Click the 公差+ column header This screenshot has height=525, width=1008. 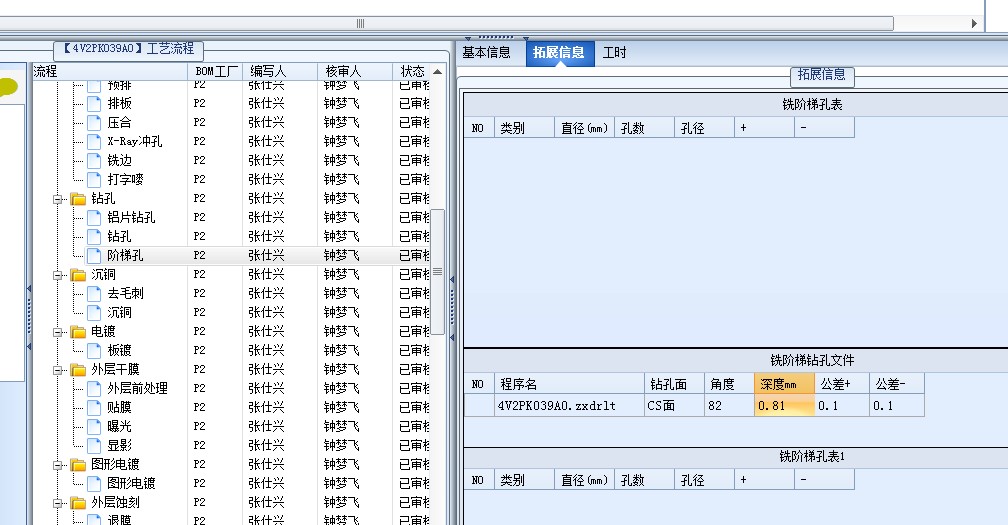tap(842, 384)
